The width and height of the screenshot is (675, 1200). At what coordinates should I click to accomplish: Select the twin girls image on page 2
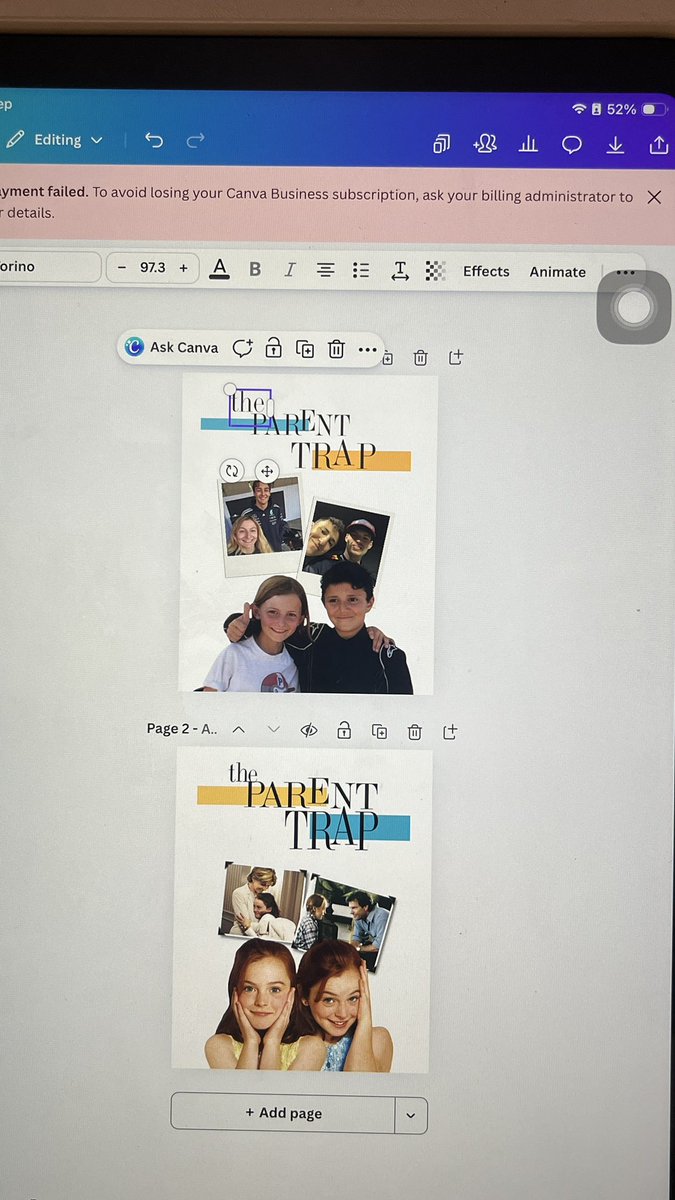point(299,1005)
